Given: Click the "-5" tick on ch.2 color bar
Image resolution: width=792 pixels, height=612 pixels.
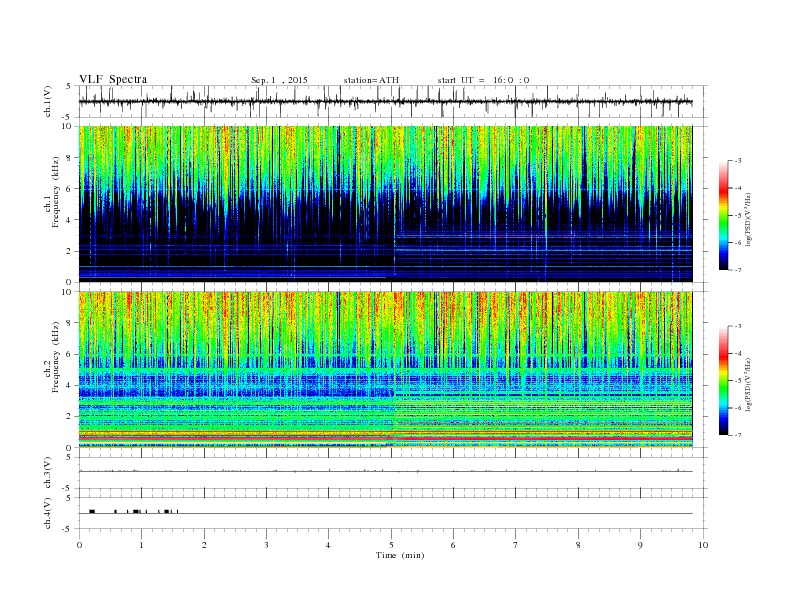Looking at the screenshot, I should coord(737,381).
